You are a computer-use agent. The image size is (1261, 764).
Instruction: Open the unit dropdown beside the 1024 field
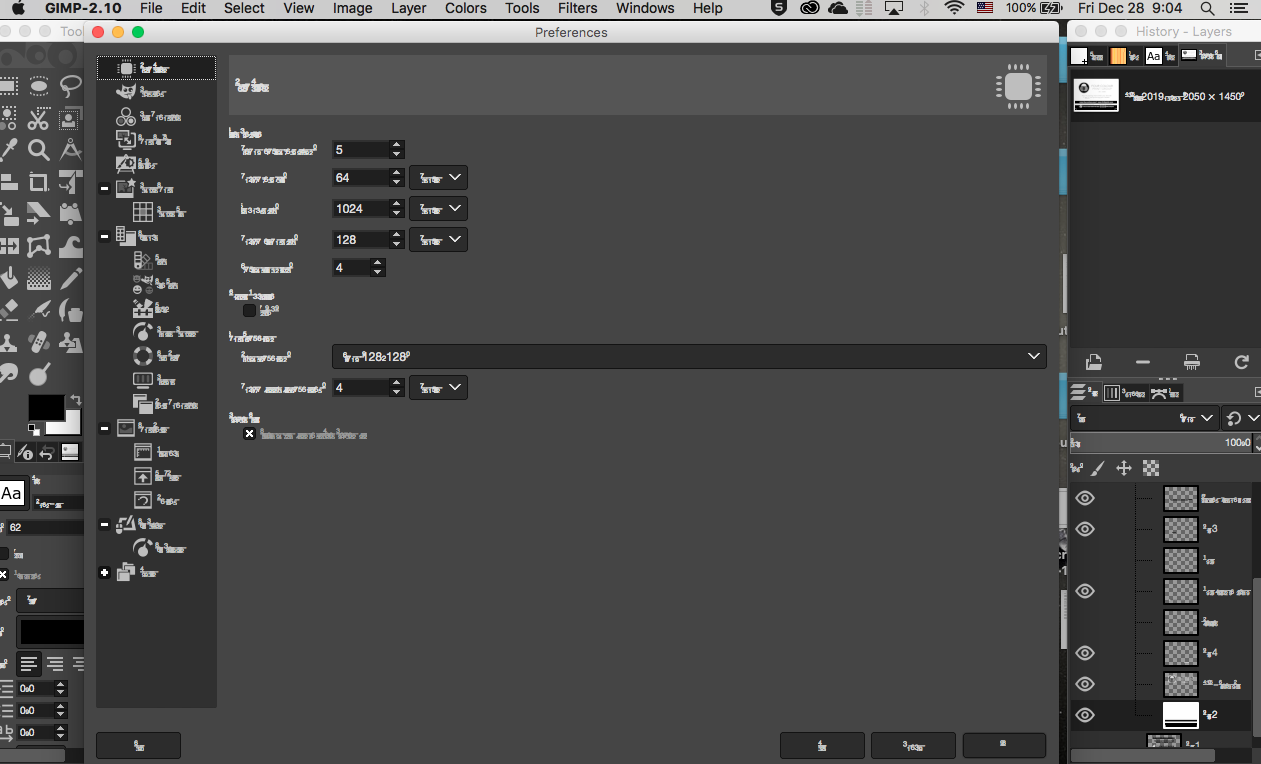click(x=438, y=209)
